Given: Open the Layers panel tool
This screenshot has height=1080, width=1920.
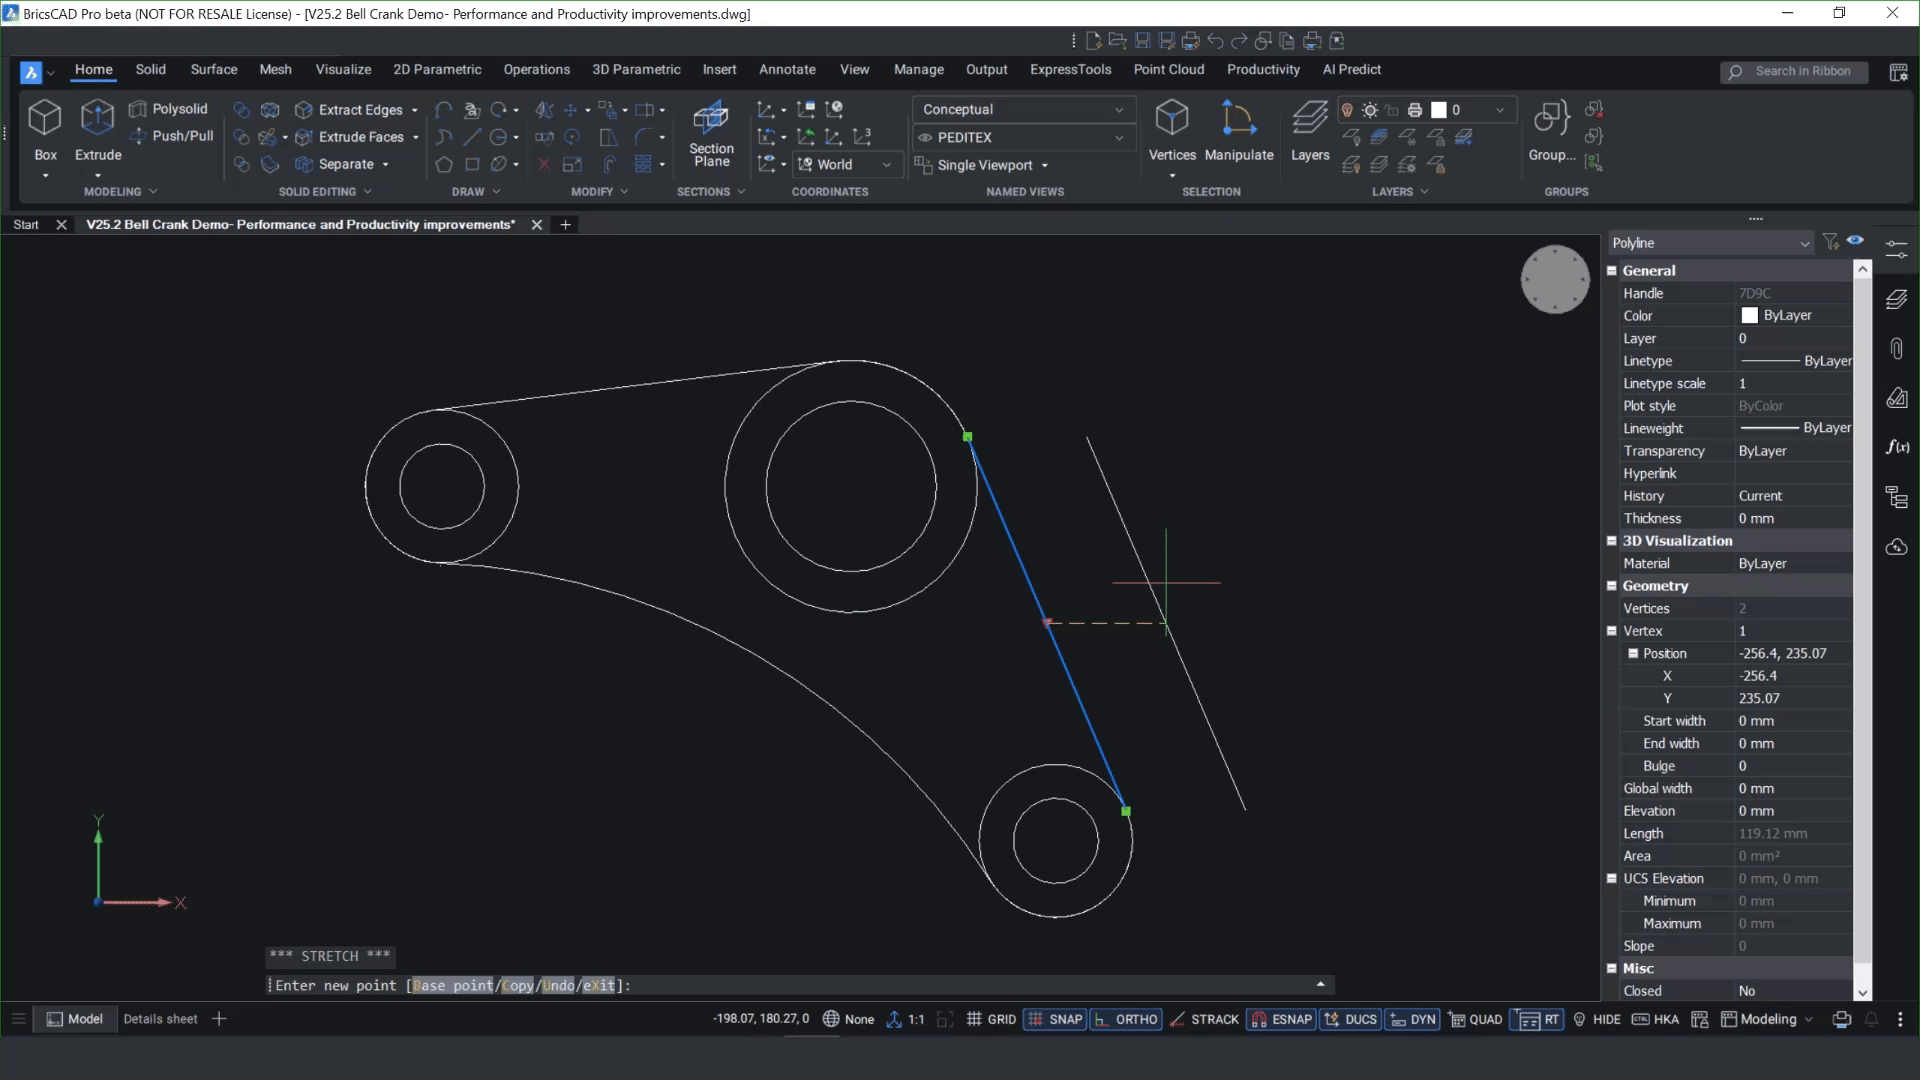Looking at the screenshot, I should point(1310,130).
